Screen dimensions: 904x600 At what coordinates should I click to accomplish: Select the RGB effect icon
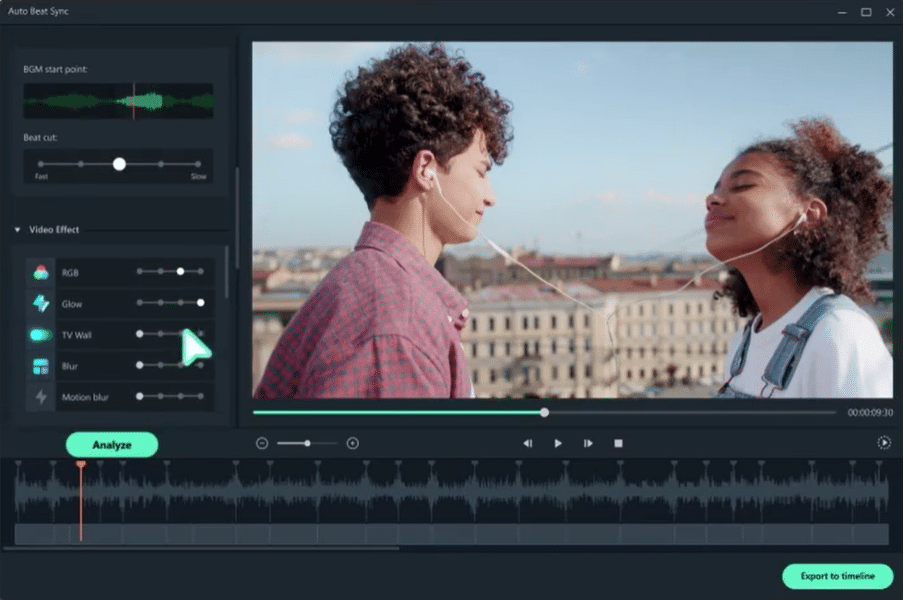pyautogui.click(x=40, y=273)
